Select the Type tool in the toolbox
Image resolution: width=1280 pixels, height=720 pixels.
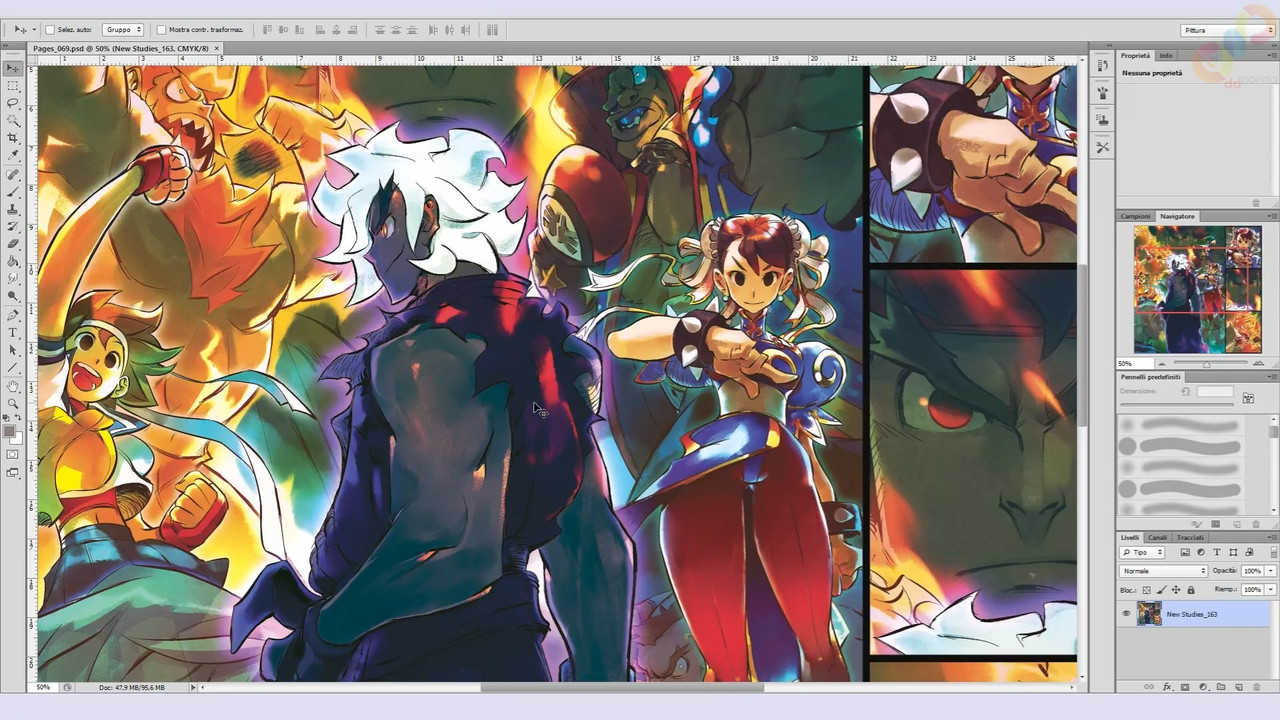coord(13,332)
